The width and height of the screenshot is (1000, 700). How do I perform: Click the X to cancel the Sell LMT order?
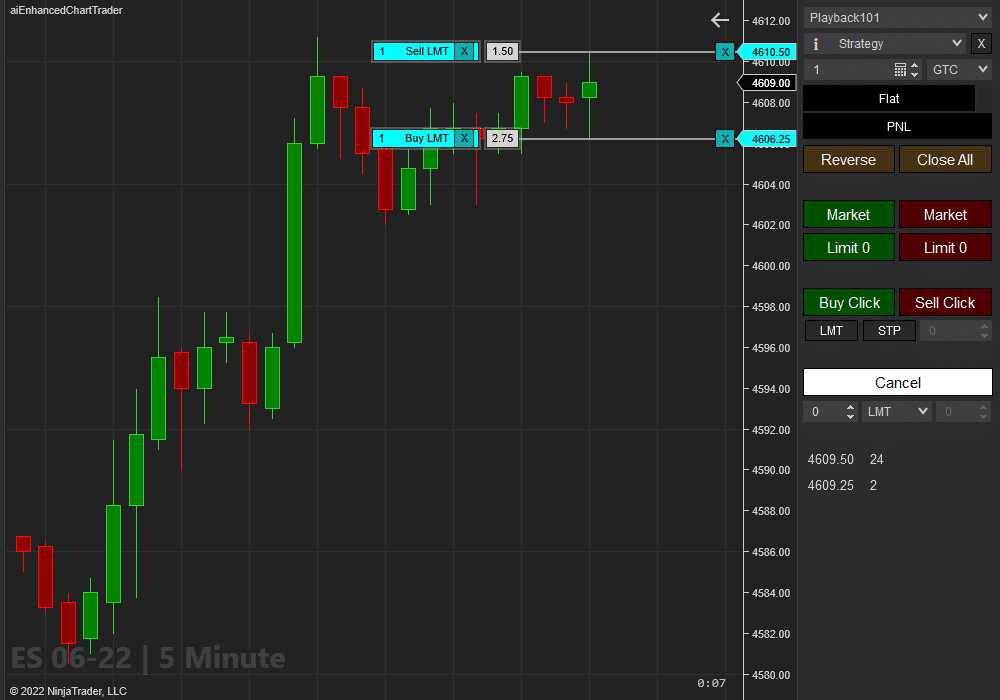pos(464,51)
